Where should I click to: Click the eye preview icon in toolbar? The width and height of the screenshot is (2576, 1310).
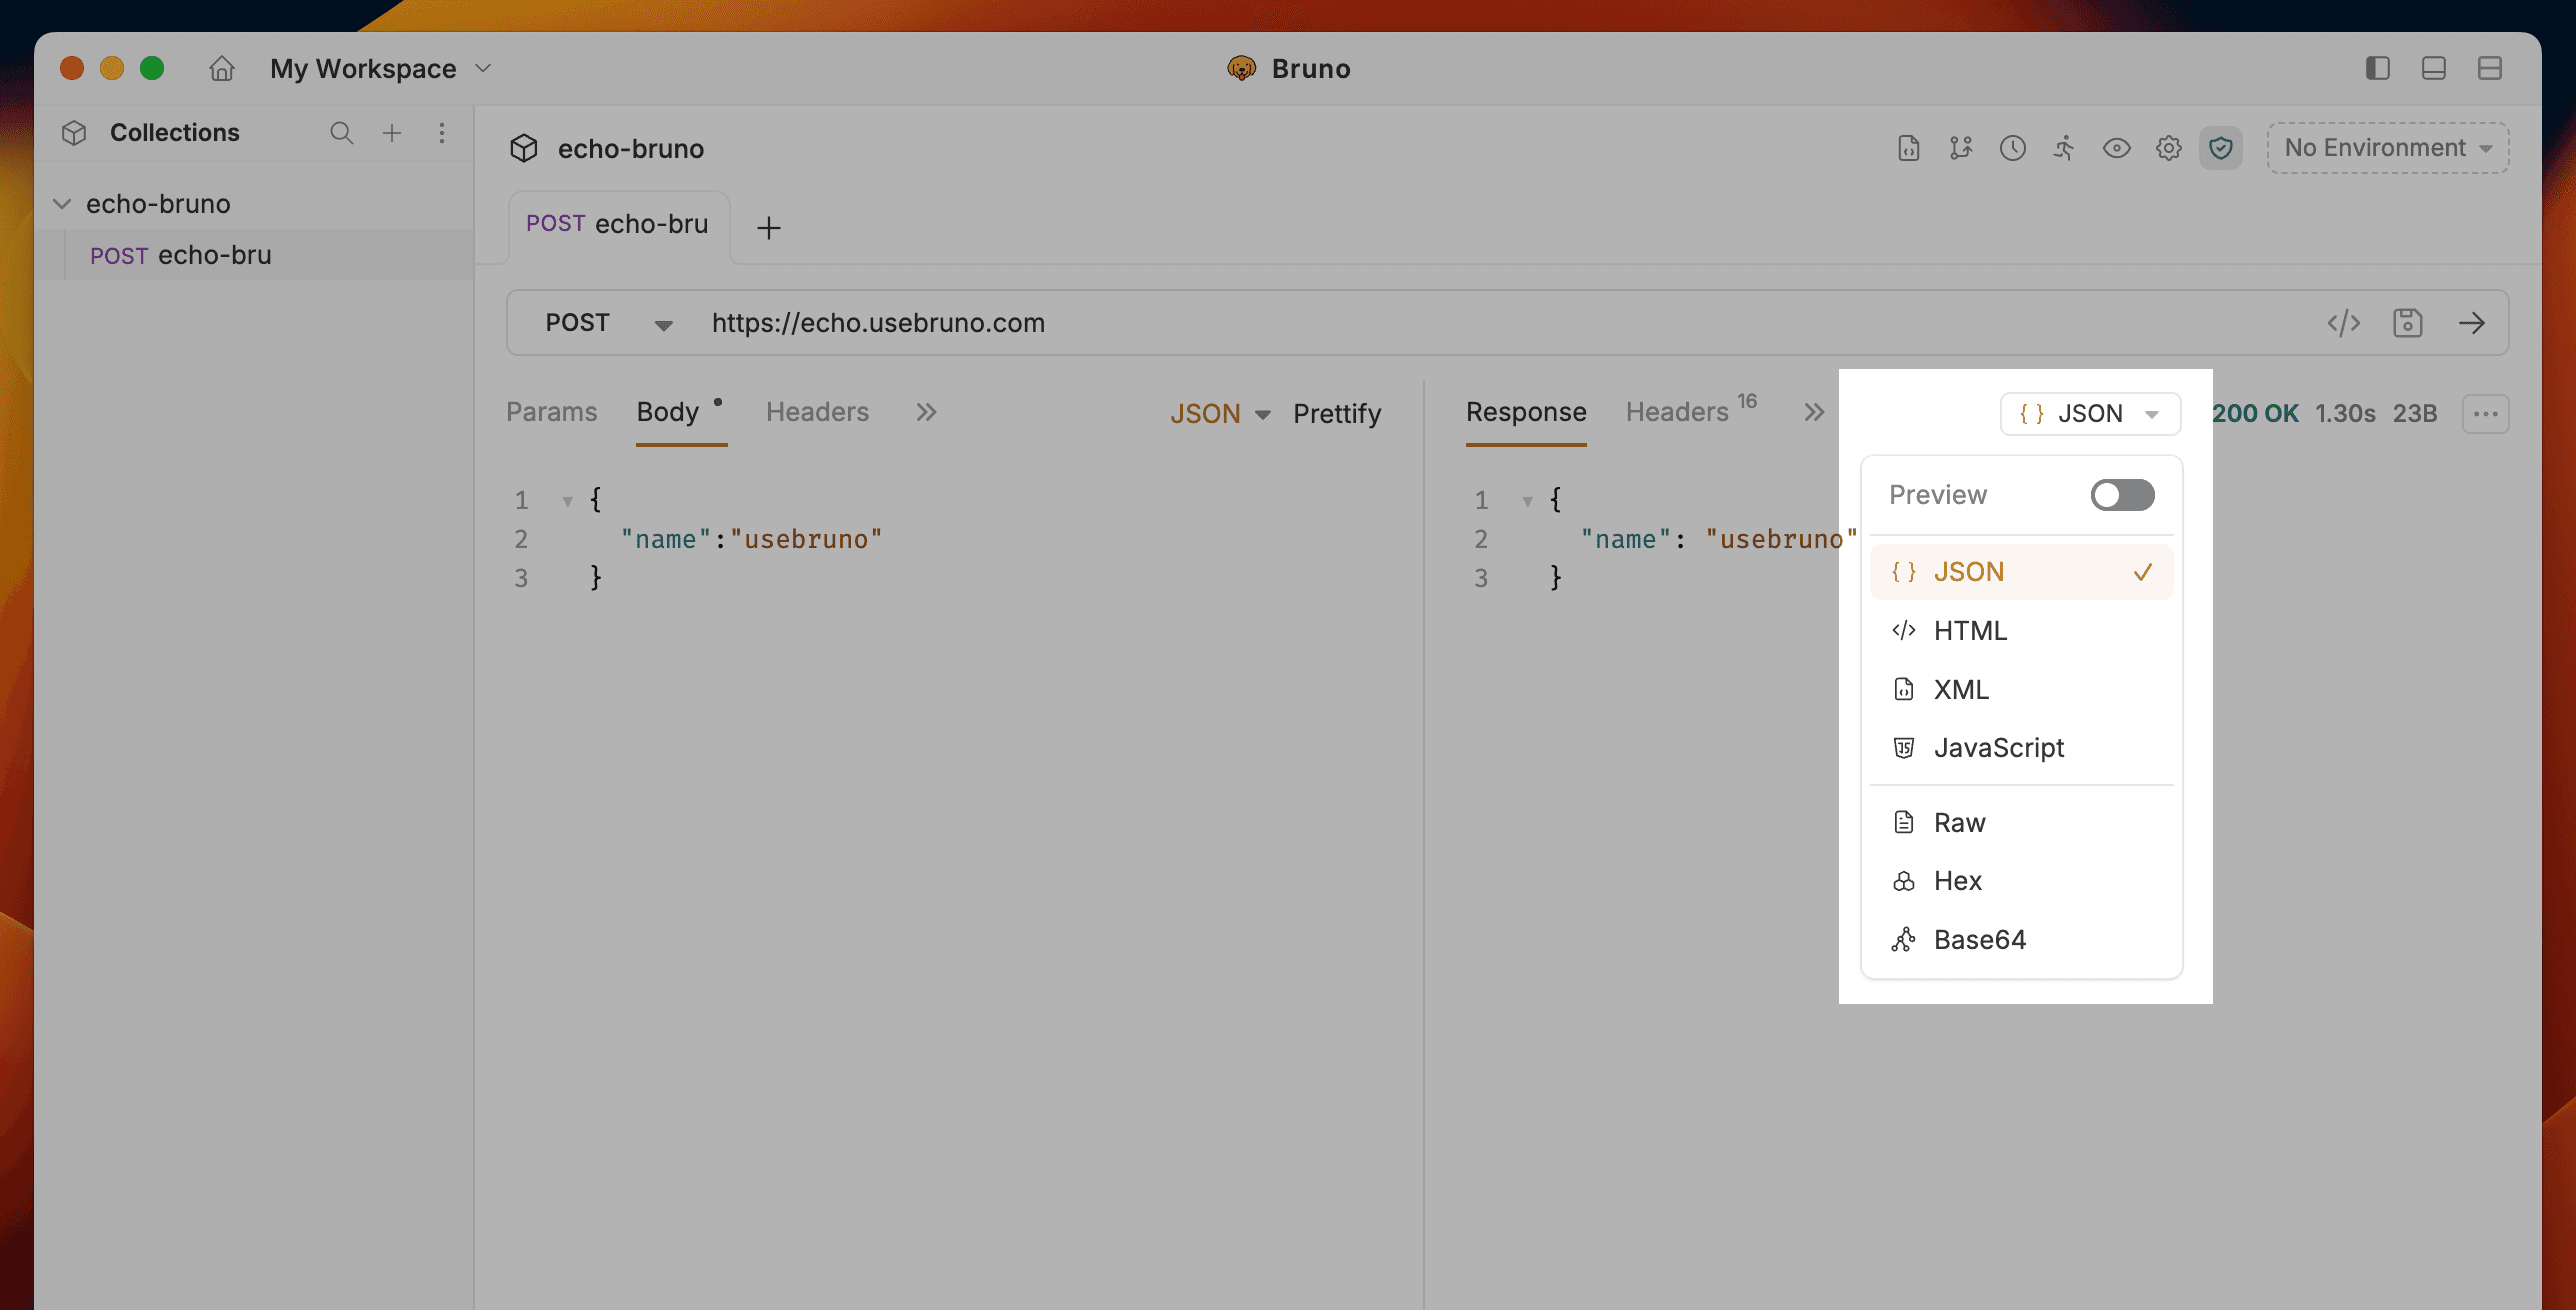pos(2116,148)
